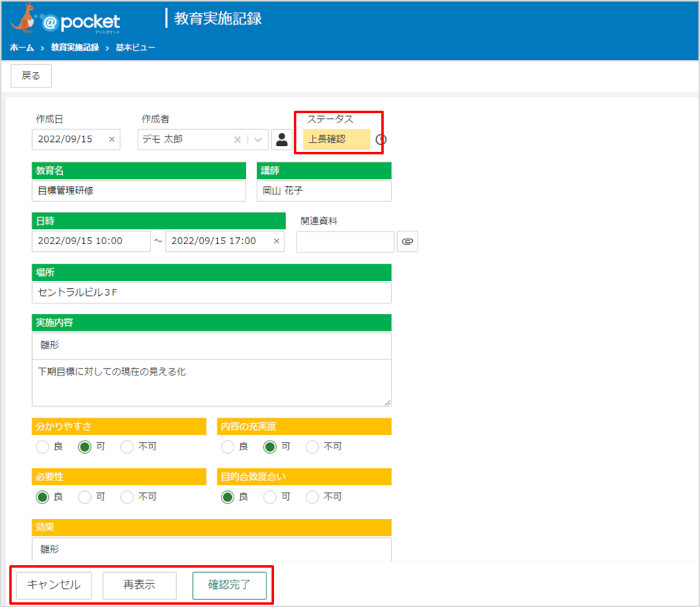This screenshot has height=607, width=700.
Task: Select 不可 for 内容の充実度
Action: click(x=312, y=447)
